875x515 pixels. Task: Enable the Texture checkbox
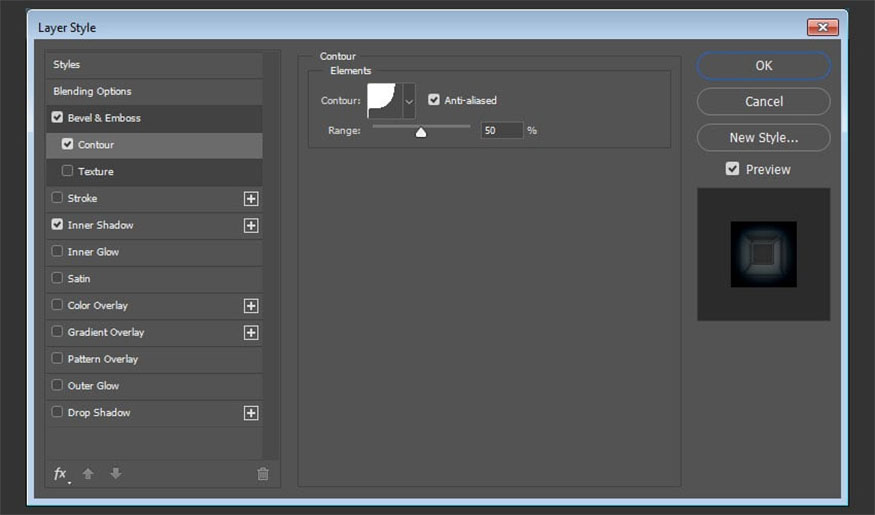click(68, 171)
